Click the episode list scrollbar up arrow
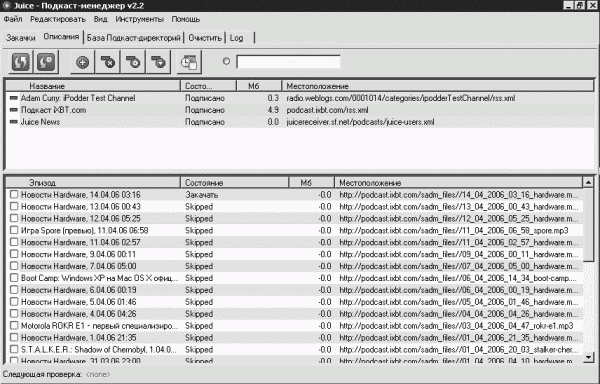This screenshot has width=600, height=384. [x=589, y=182]
